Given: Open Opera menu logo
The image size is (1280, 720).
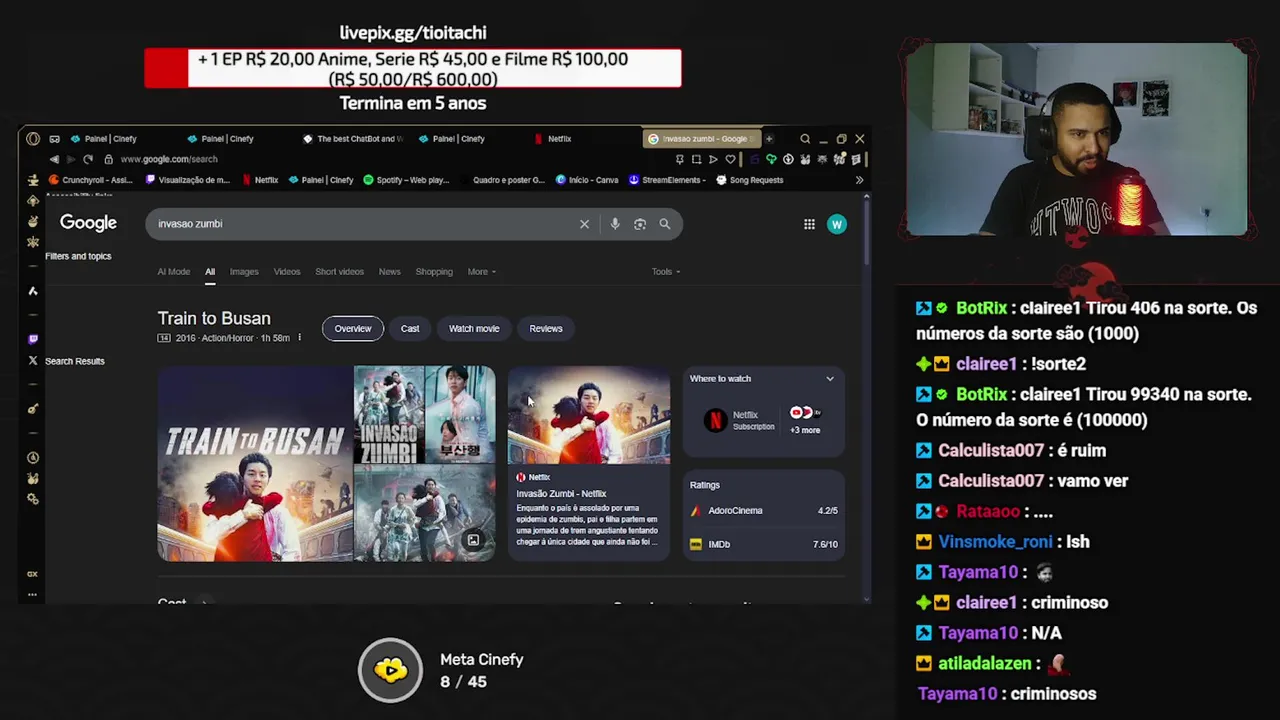Looking at the screenshot, I should pos(33,139).
